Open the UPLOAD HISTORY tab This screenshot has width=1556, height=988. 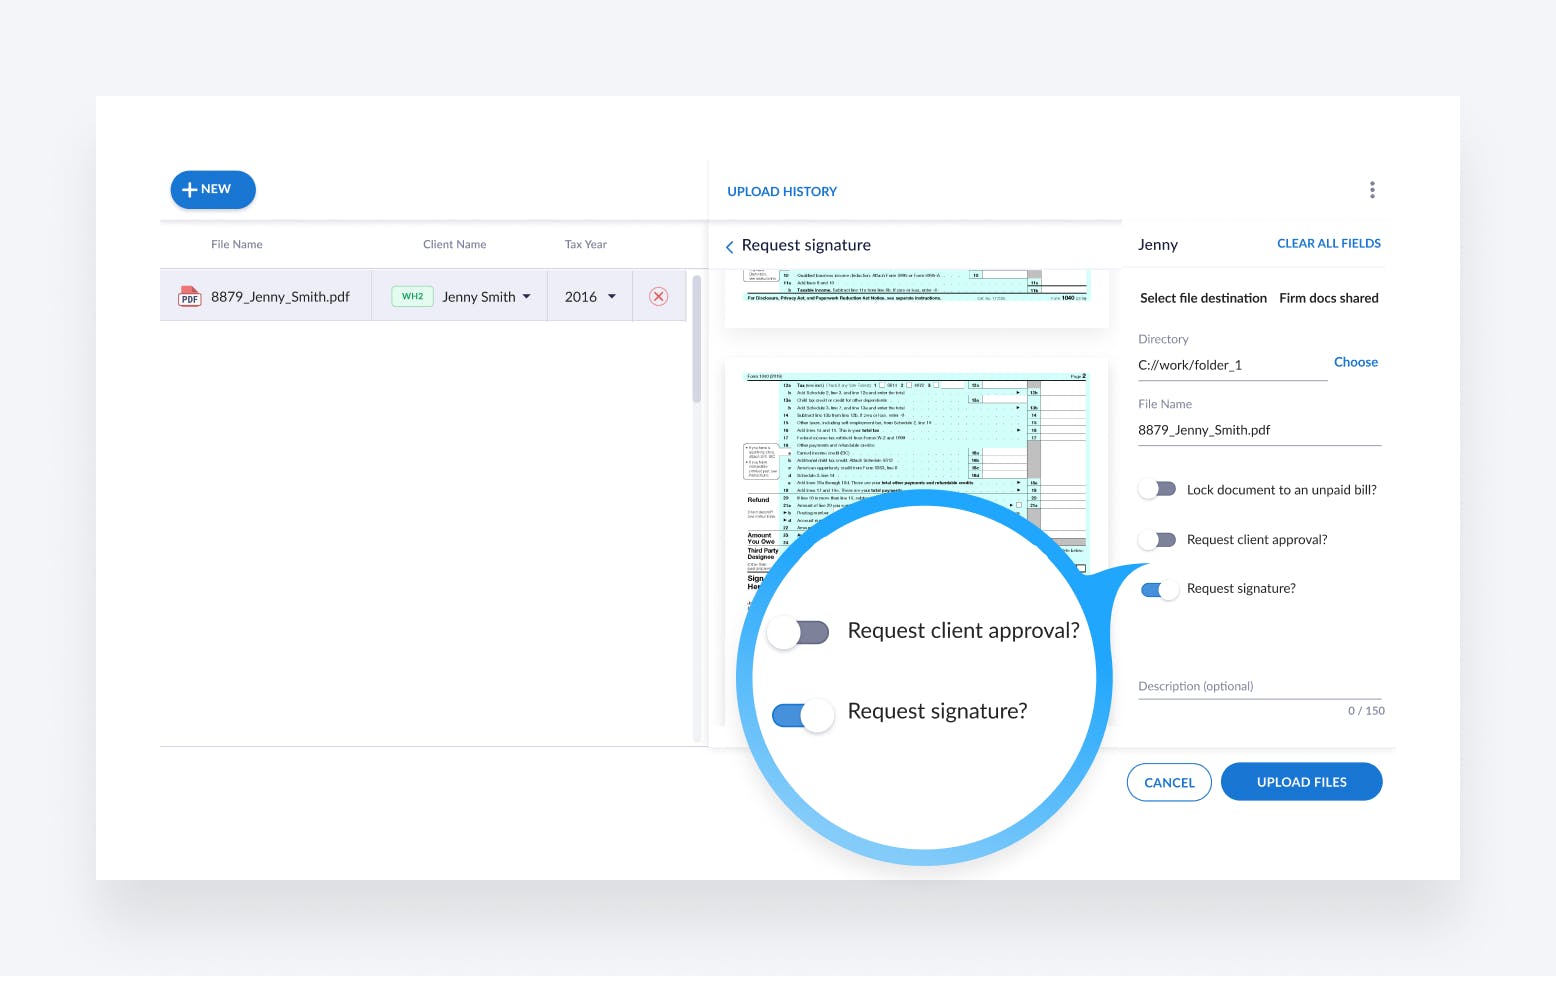(x=782, y=192)
